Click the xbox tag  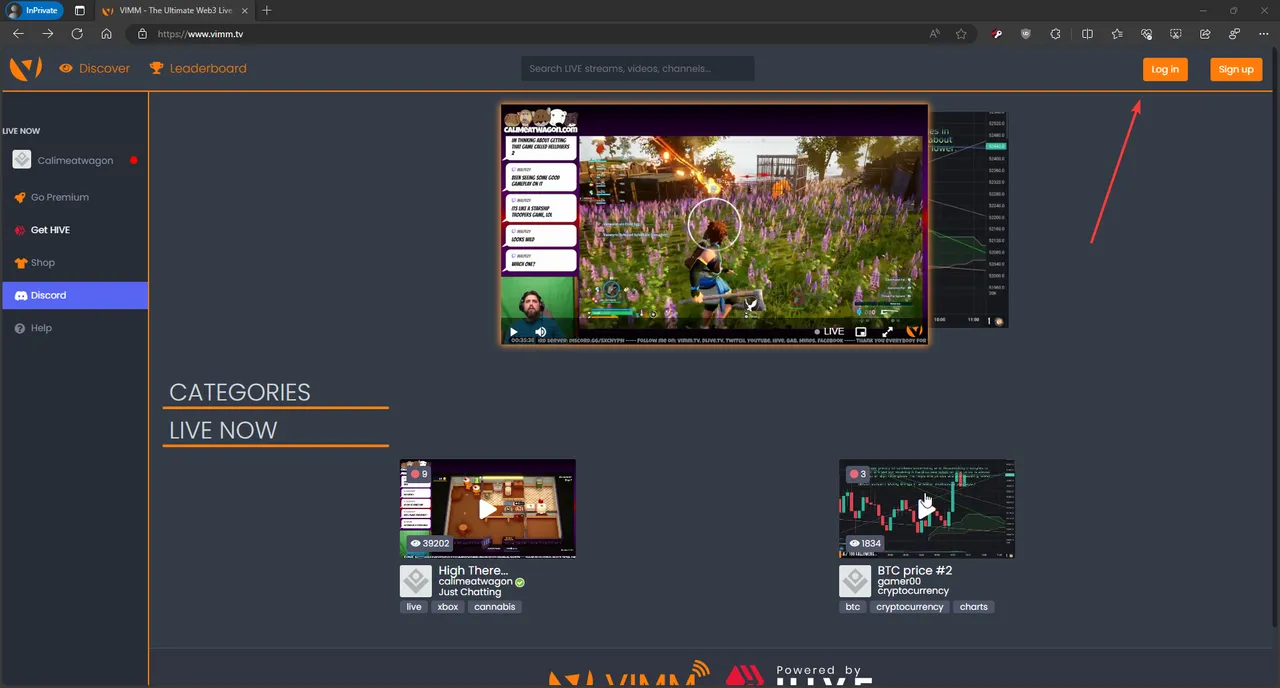click(447, 607)
